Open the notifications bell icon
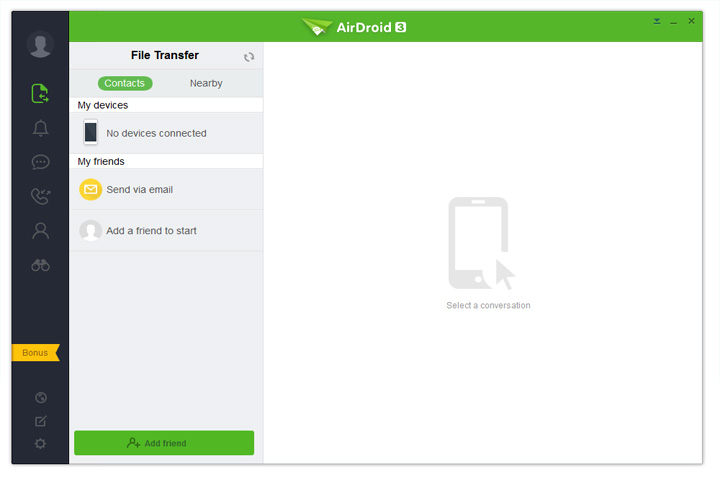Viewport: 720px width, 480px height. click(40, 128)
